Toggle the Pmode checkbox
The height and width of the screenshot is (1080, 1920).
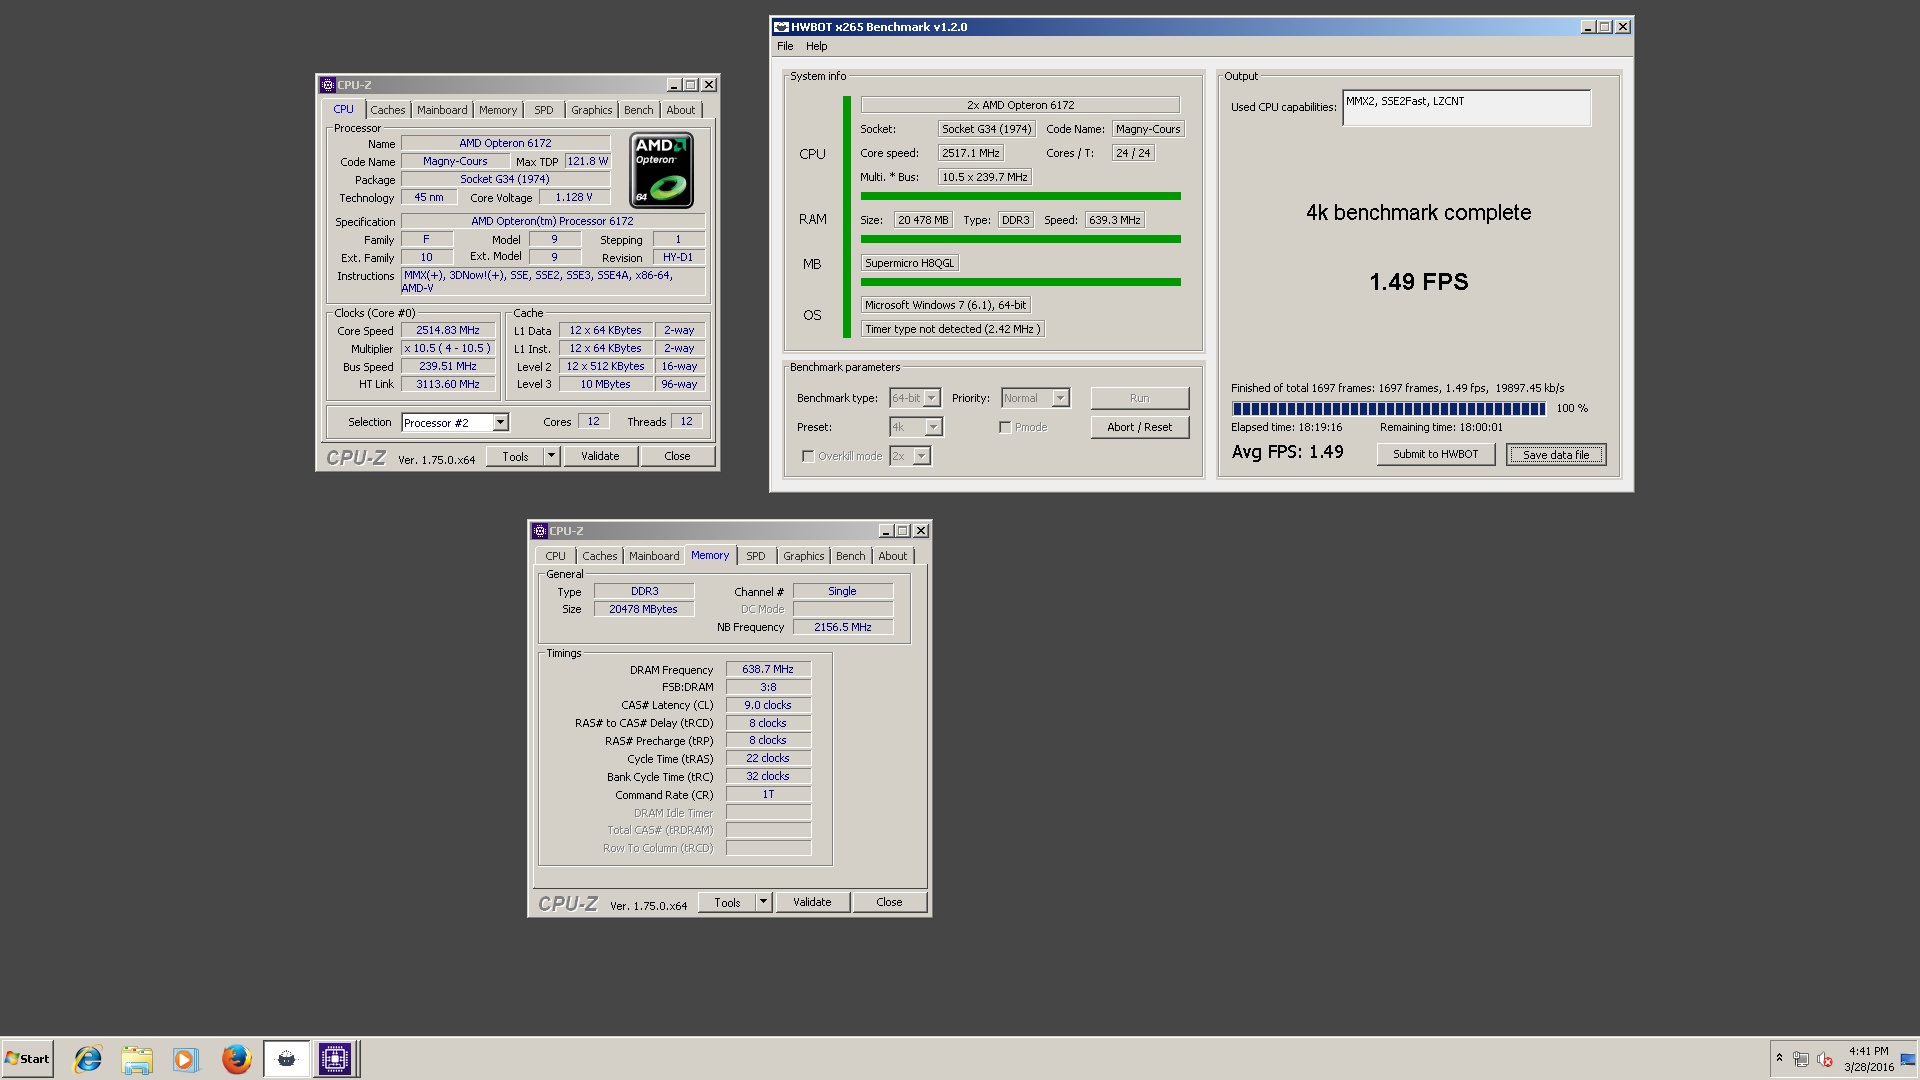coord(1005,427)
